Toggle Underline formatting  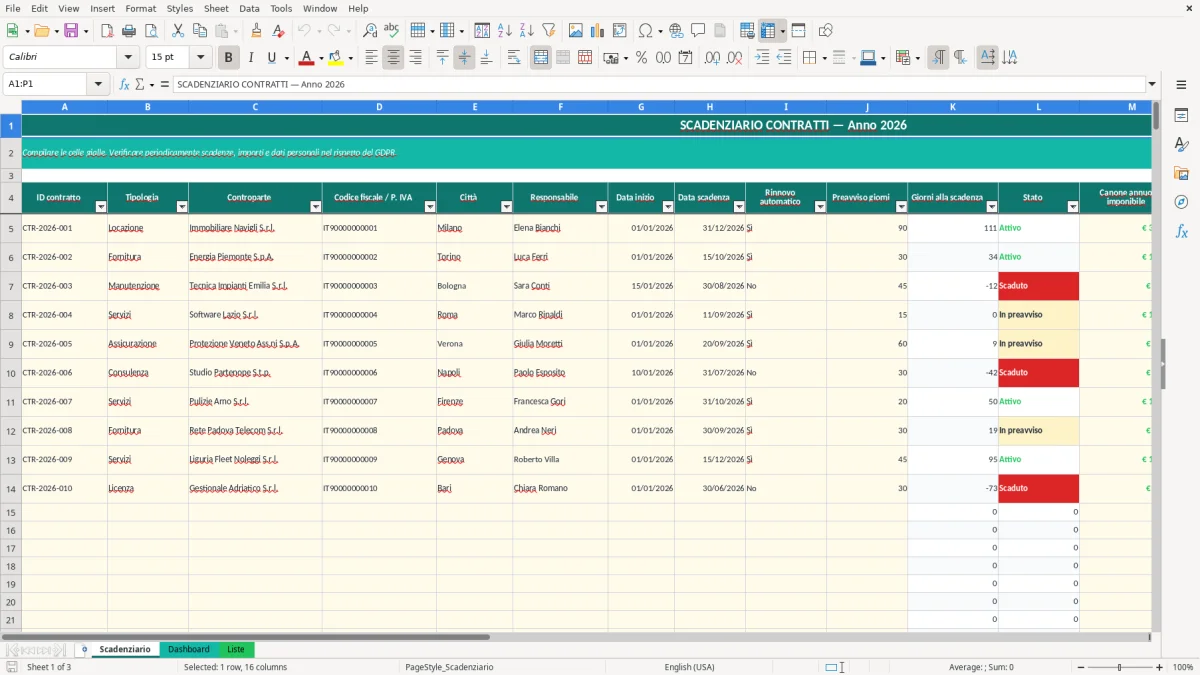272,58
